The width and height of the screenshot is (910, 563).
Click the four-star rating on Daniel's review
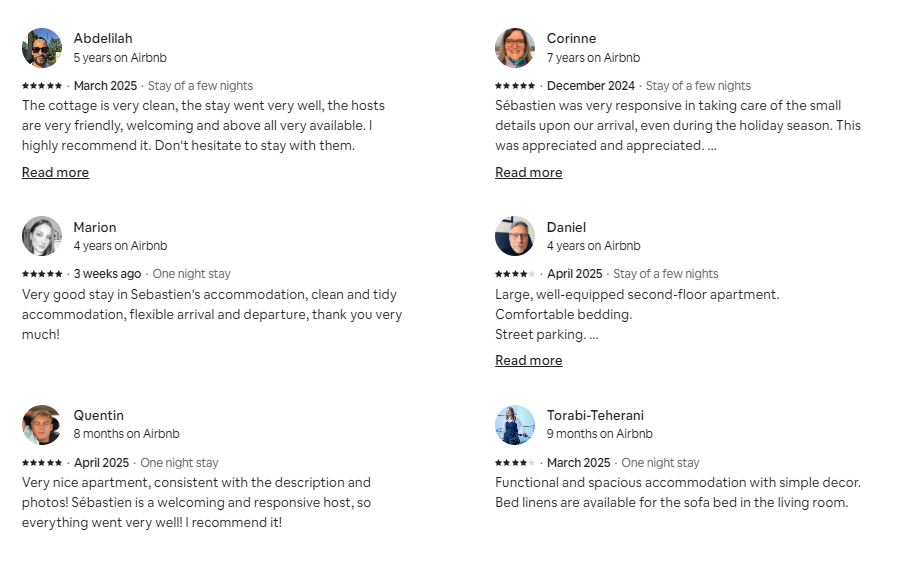tap(515, 274)
